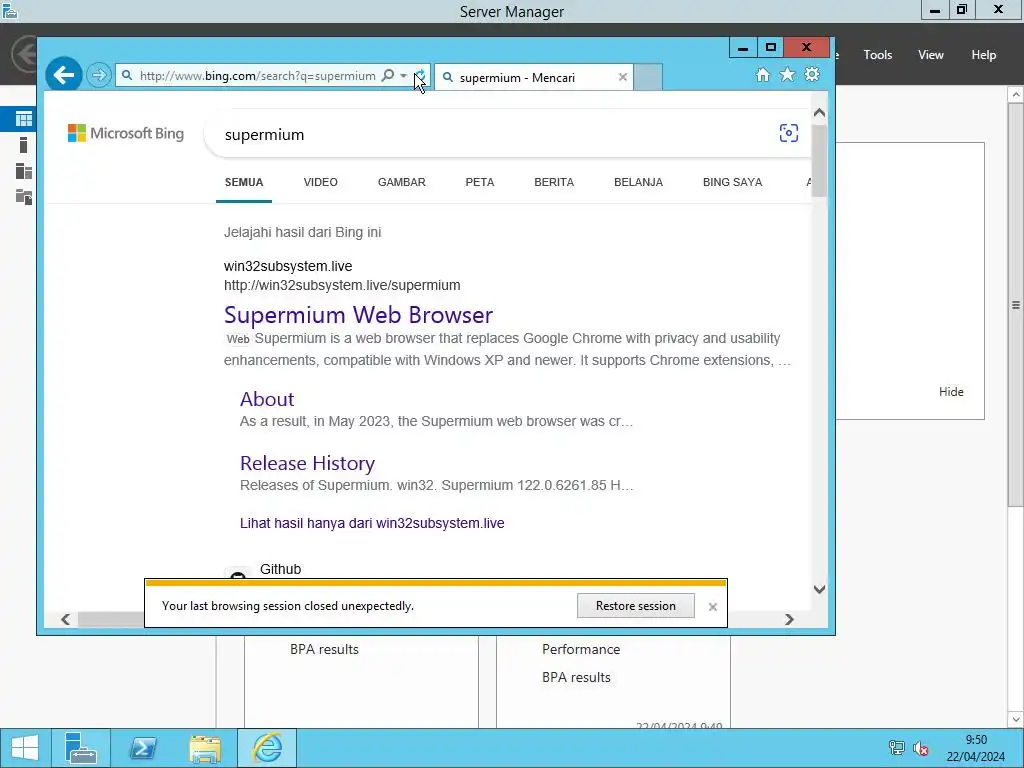Screen dimensions: 1024x768
Task: Open a new blank tab in IE
Action: (648, 77)
